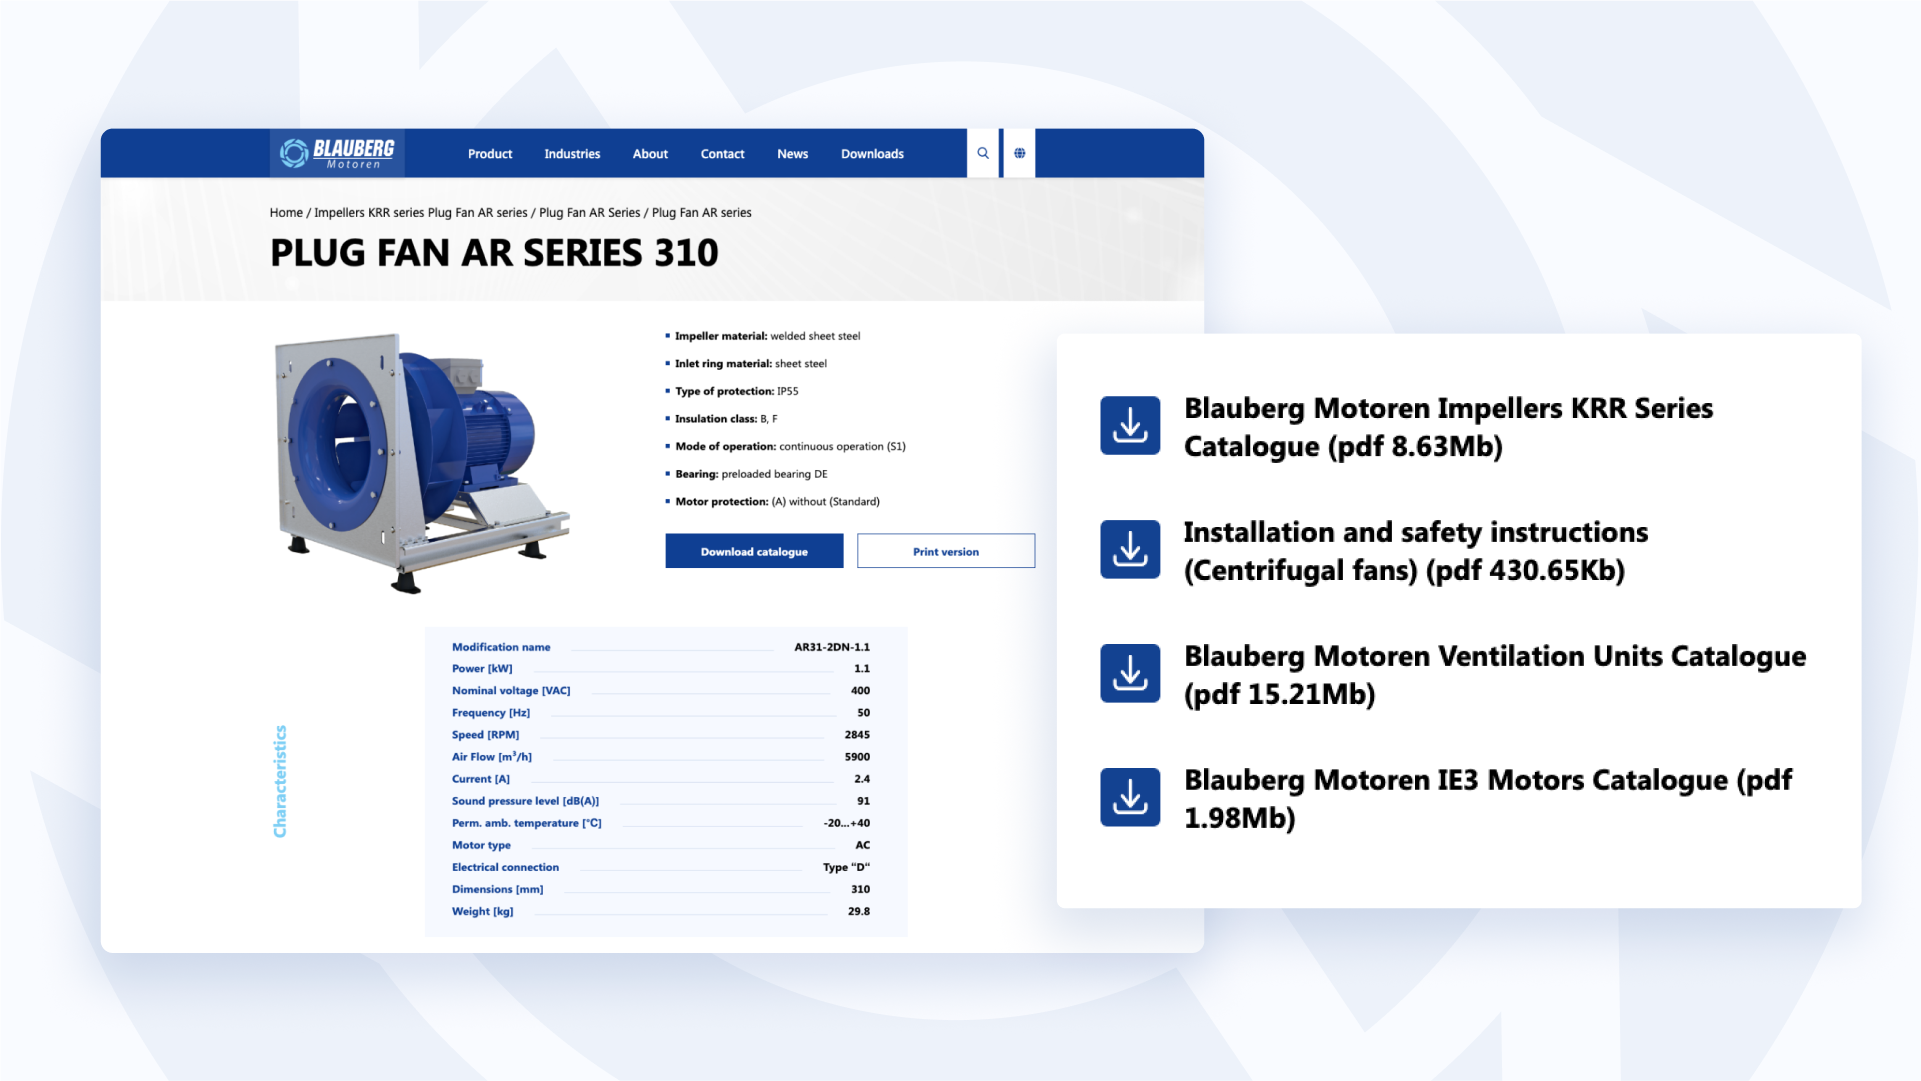Download icon for Installation and safety instructions

(1130, 549)
